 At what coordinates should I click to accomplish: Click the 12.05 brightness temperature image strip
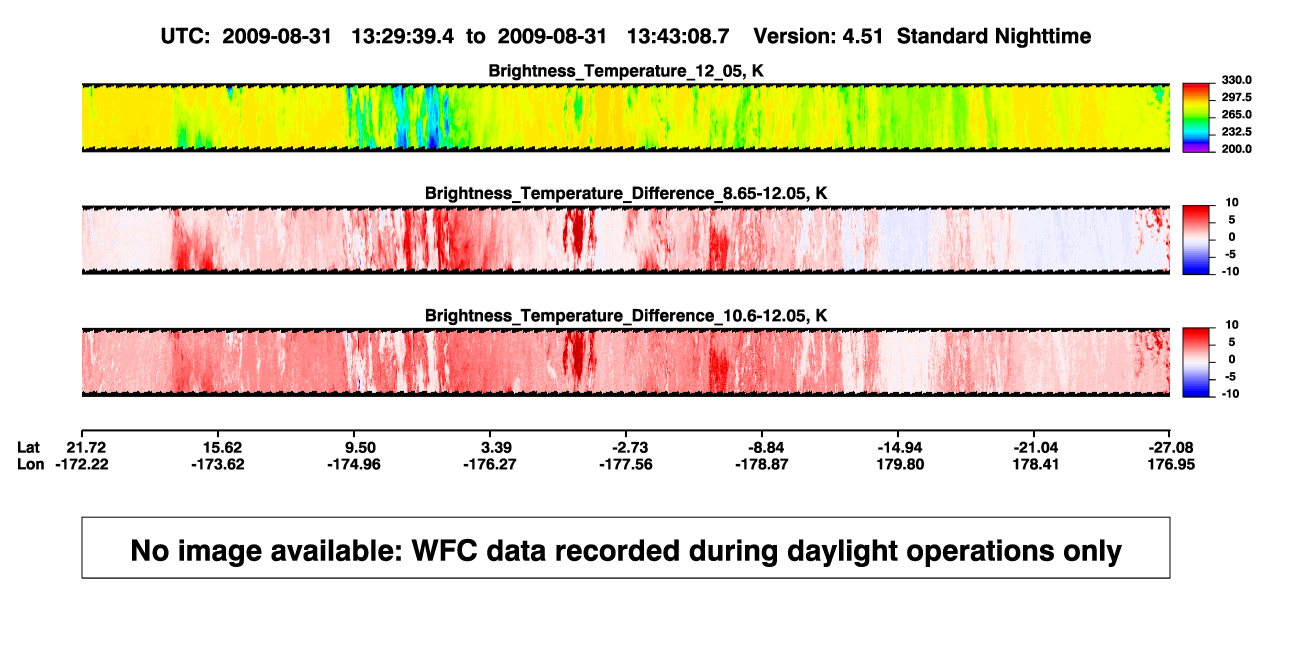tap(626, 117)
